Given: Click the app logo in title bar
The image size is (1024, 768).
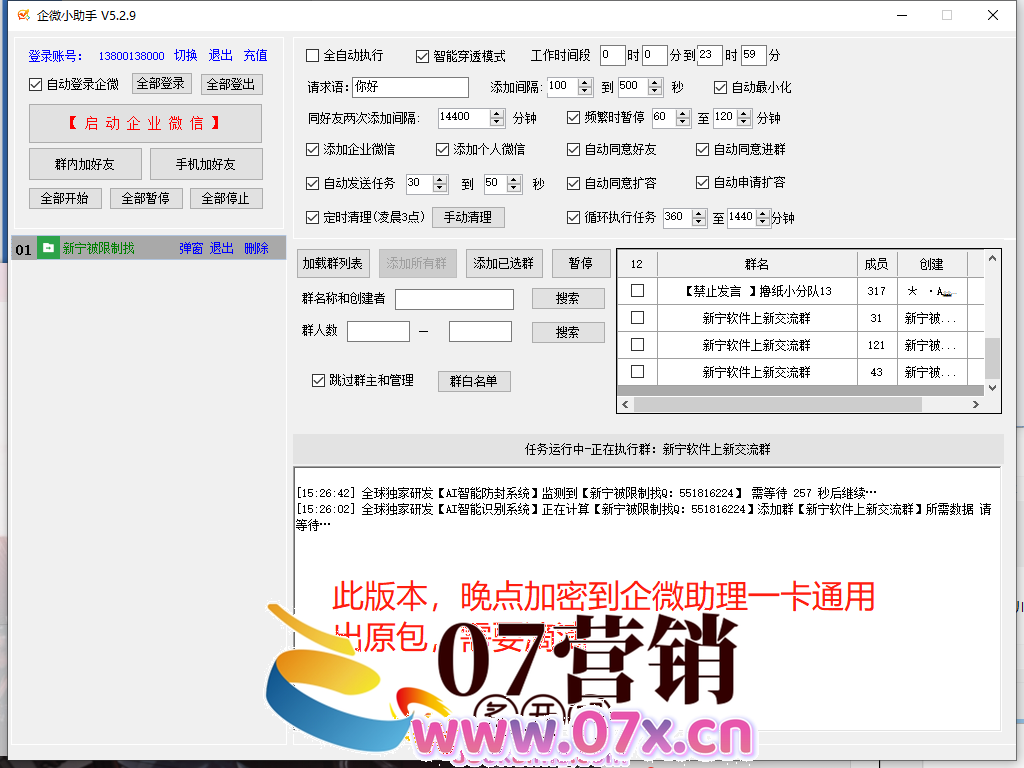Looking at the screenshot, I should click(x=24, y=15).
